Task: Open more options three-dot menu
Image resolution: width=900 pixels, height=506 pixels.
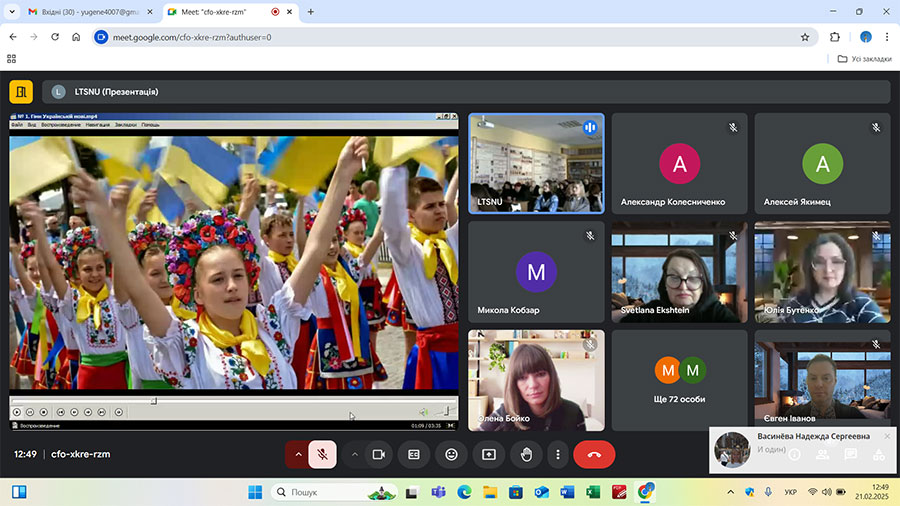Action: 558,454
